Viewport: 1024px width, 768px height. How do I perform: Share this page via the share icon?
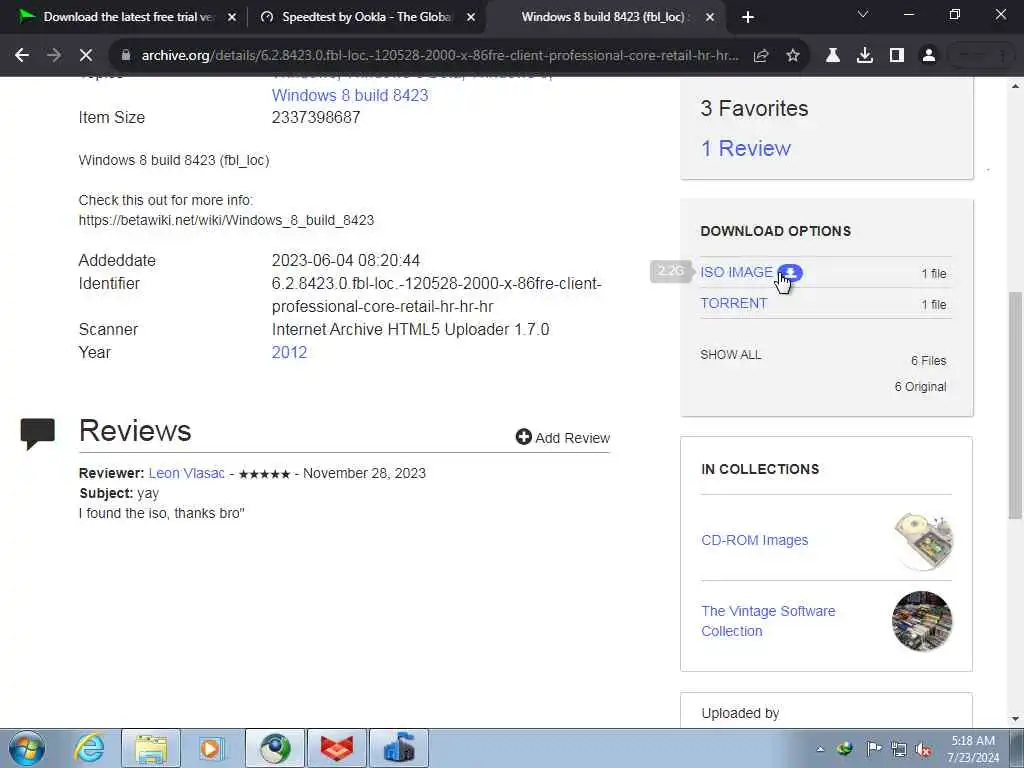pyautogui.click(x=761, y=56)
